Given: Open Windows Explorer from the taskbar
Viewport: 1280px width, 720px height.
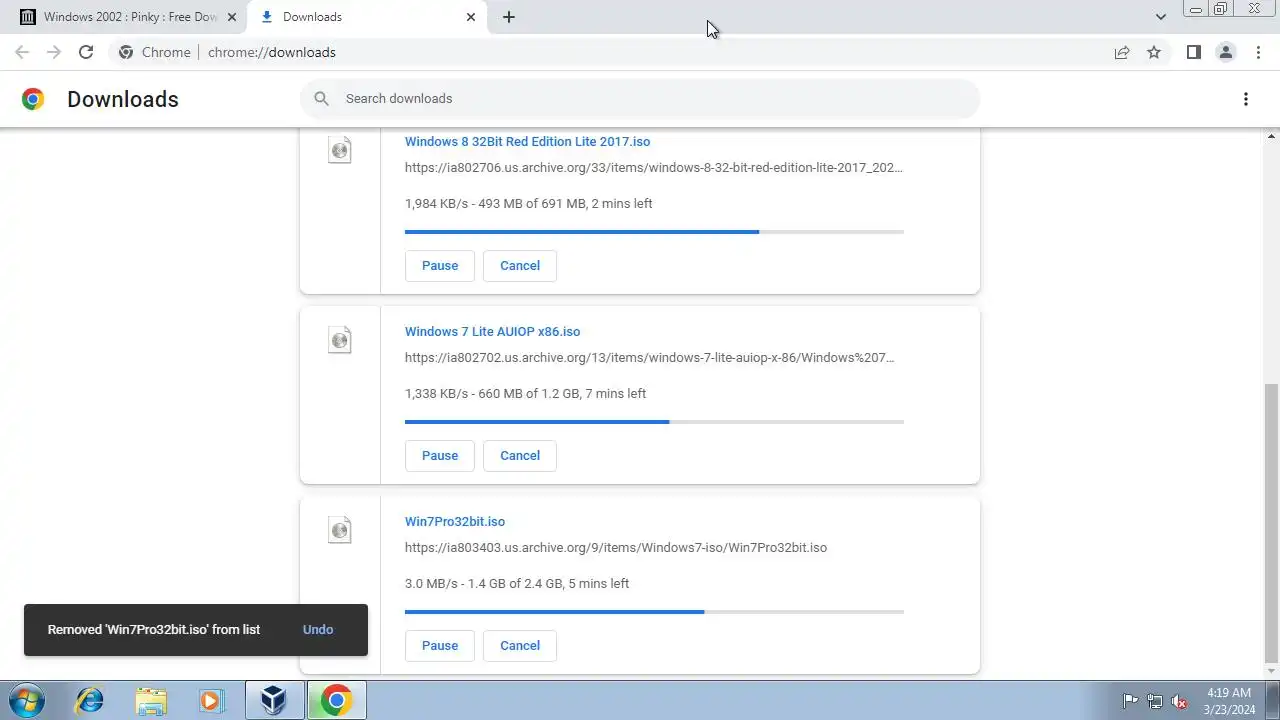Looking at the screenshot, I should tap(151, 700).
